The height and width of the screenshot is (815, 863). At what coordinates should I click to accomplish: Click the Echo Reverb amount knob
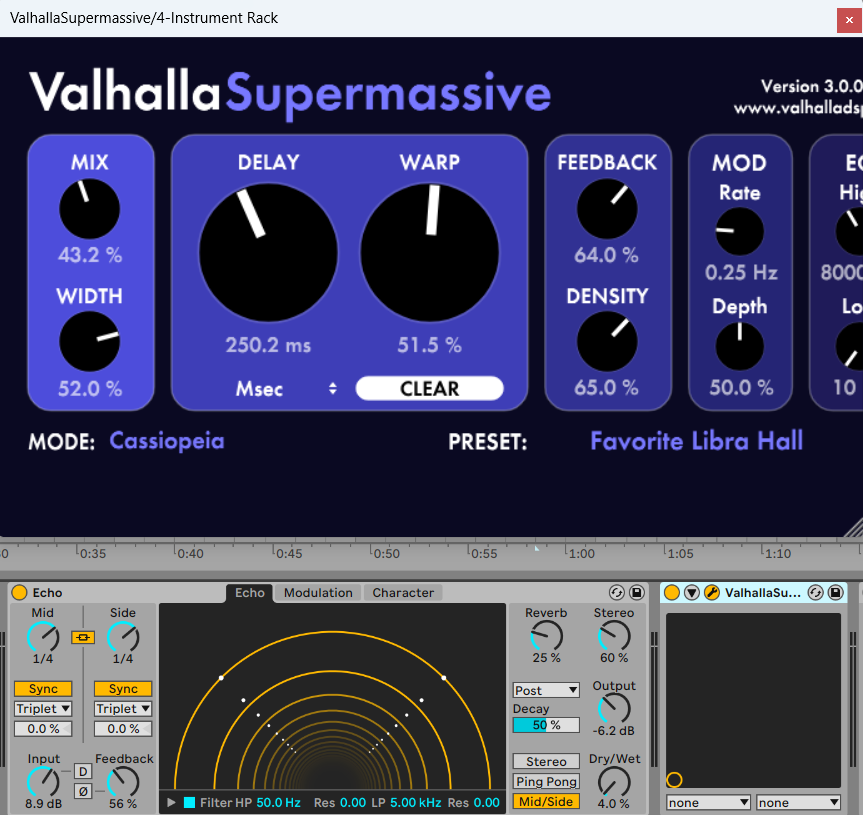point(546,637)
